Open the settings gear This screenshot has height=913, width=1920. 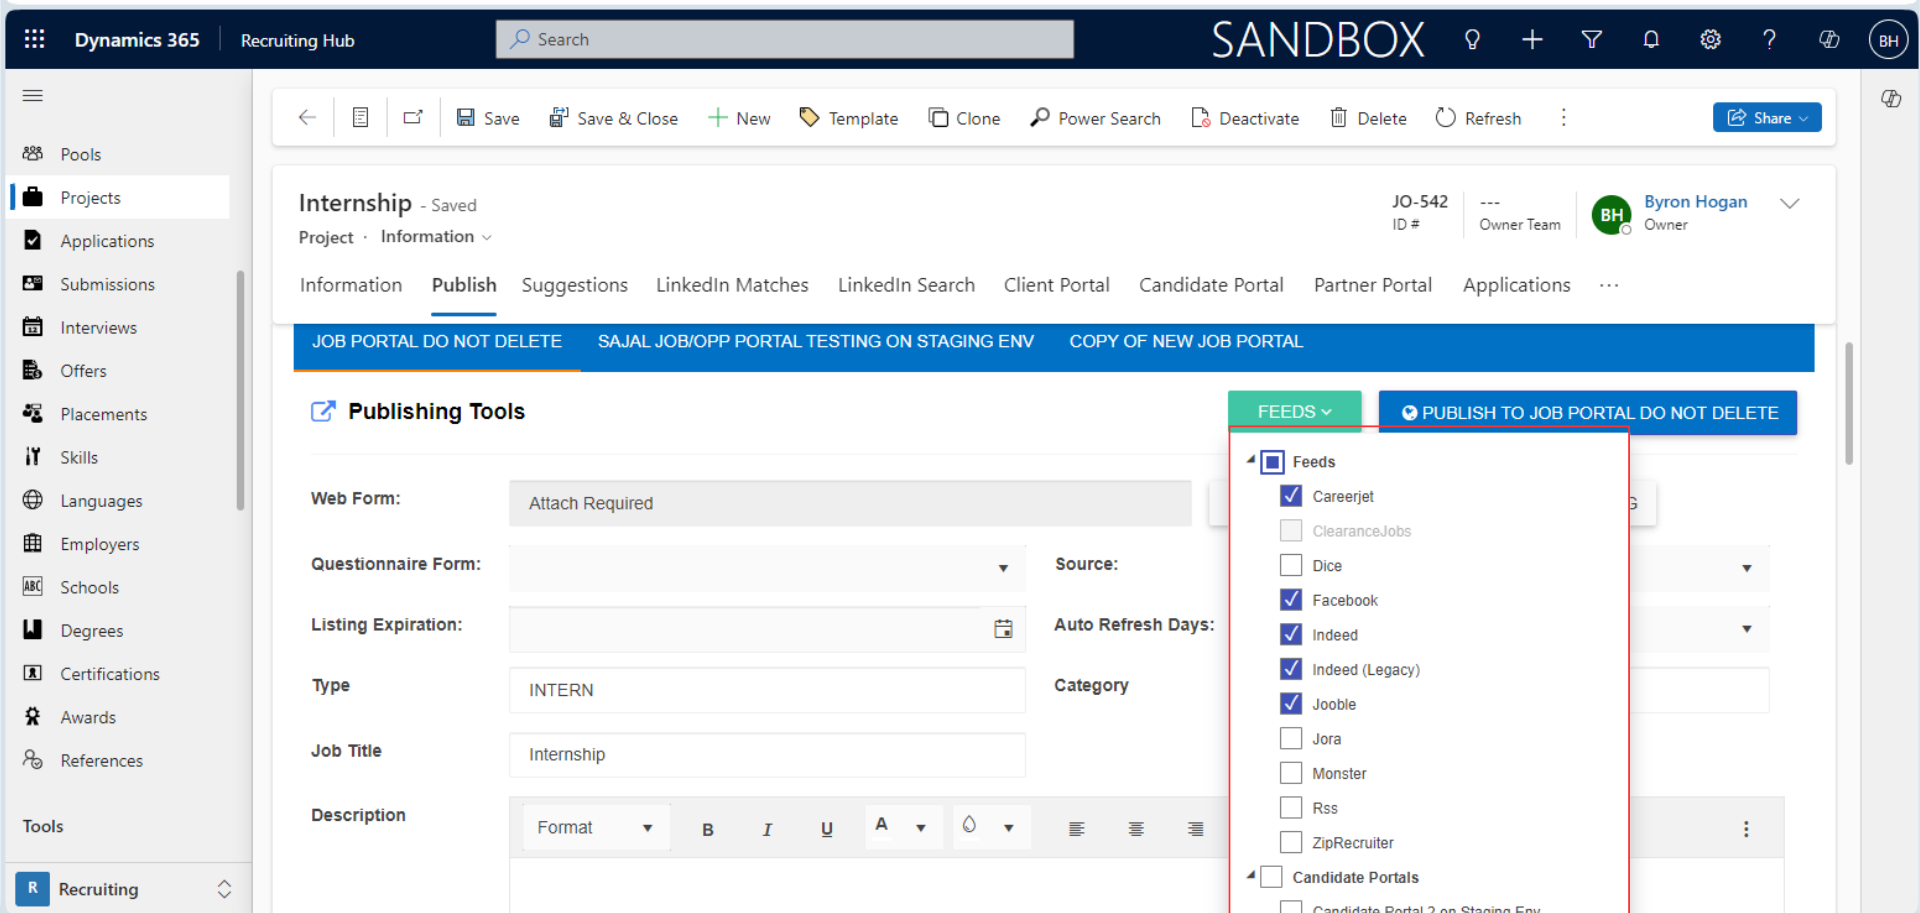point(1710,39)
